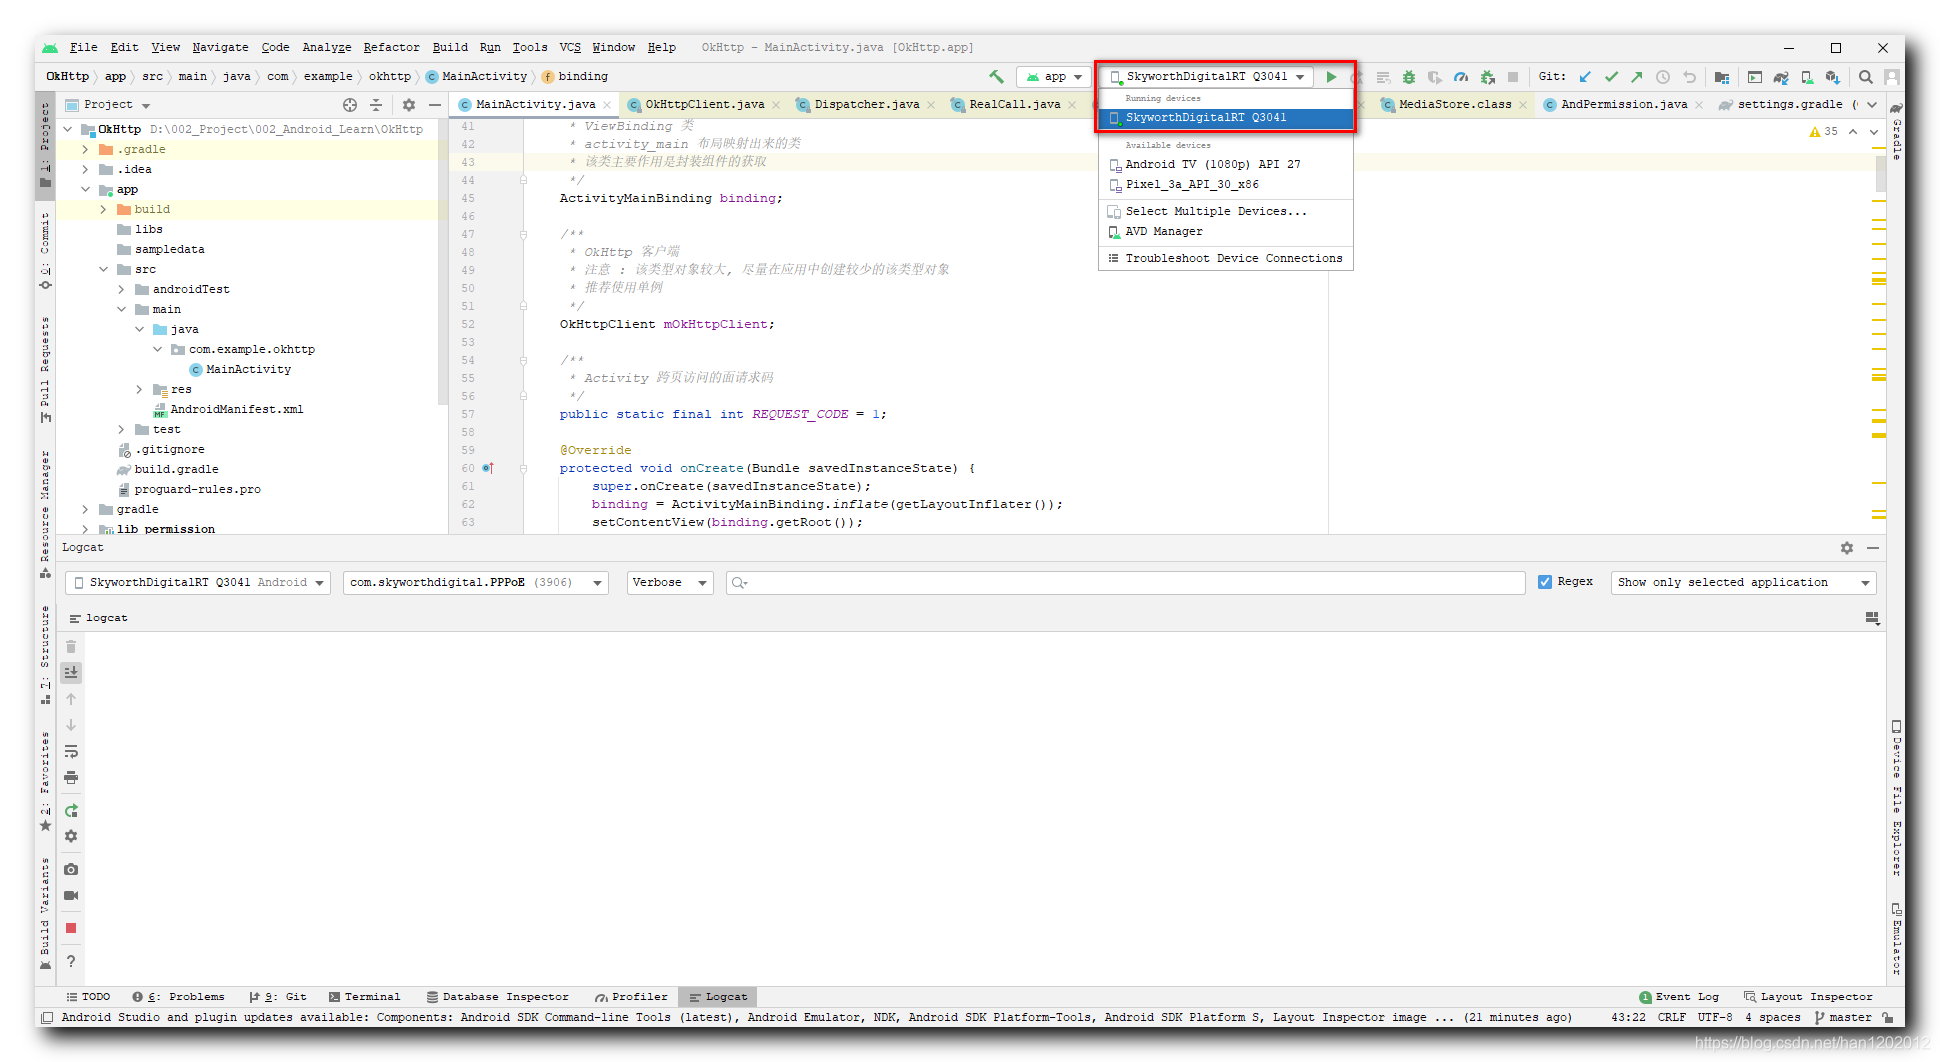
Task: Open the Layout Inspector button
Action: pyautogui.click(x=1808, y=997)
